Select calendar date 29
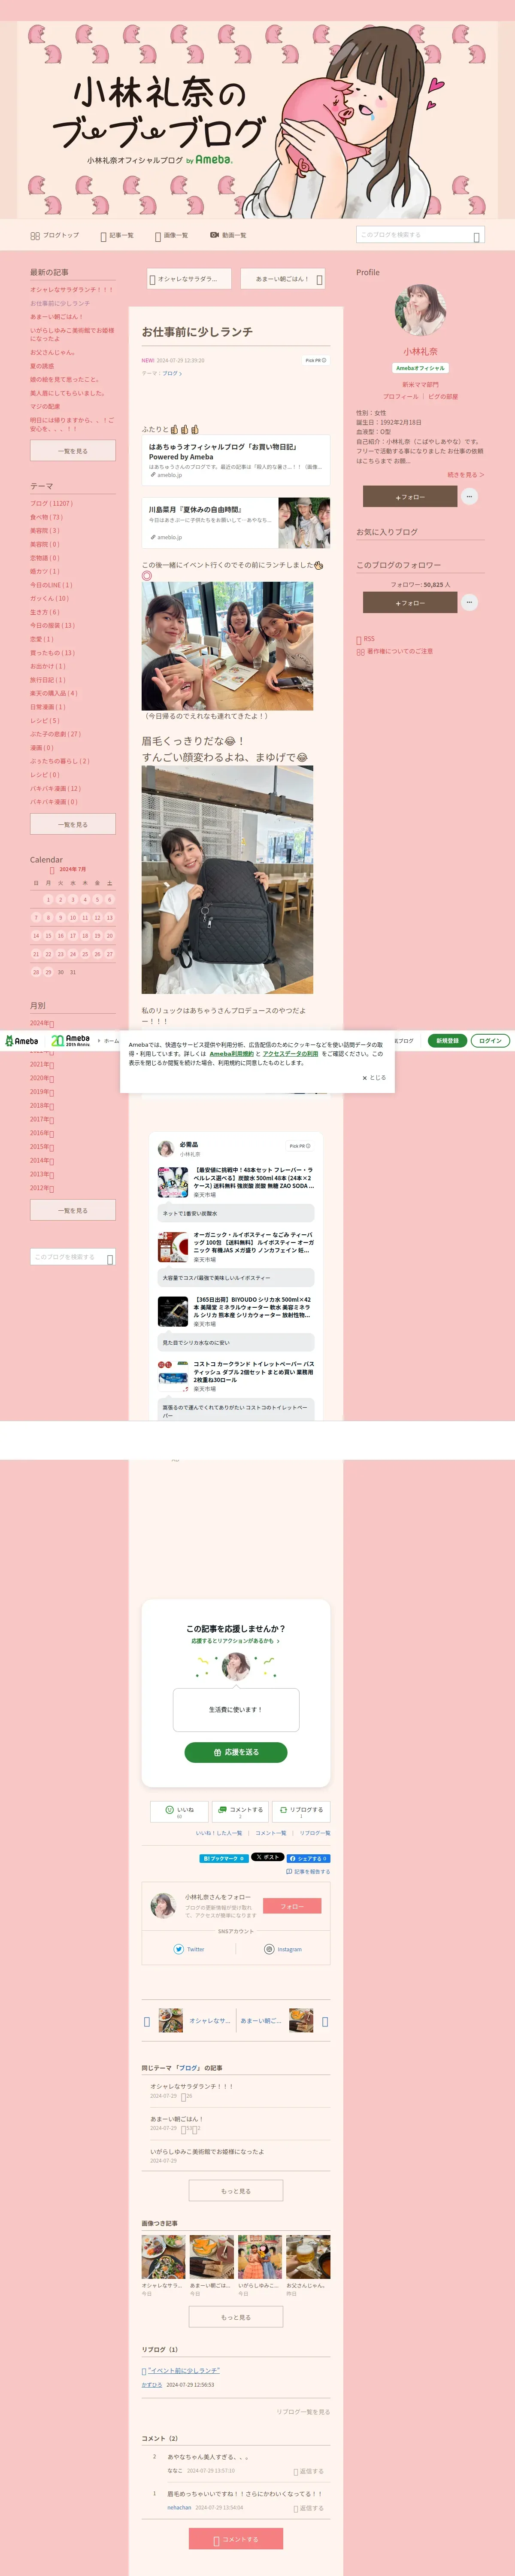This screenshot has height=2576, width=515. 48,972
